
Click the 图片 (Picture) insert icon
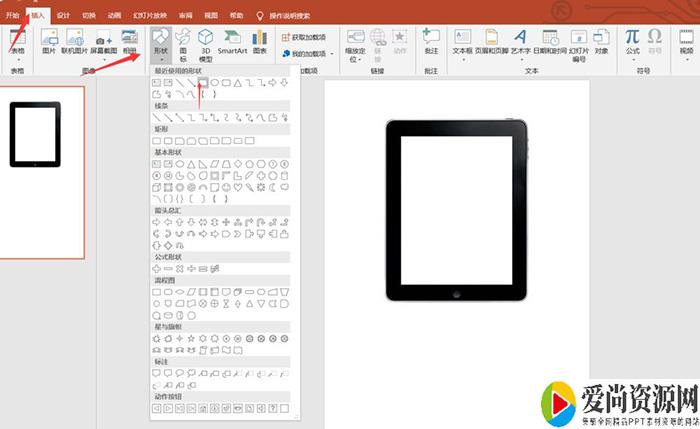click(x=49, y=40)
